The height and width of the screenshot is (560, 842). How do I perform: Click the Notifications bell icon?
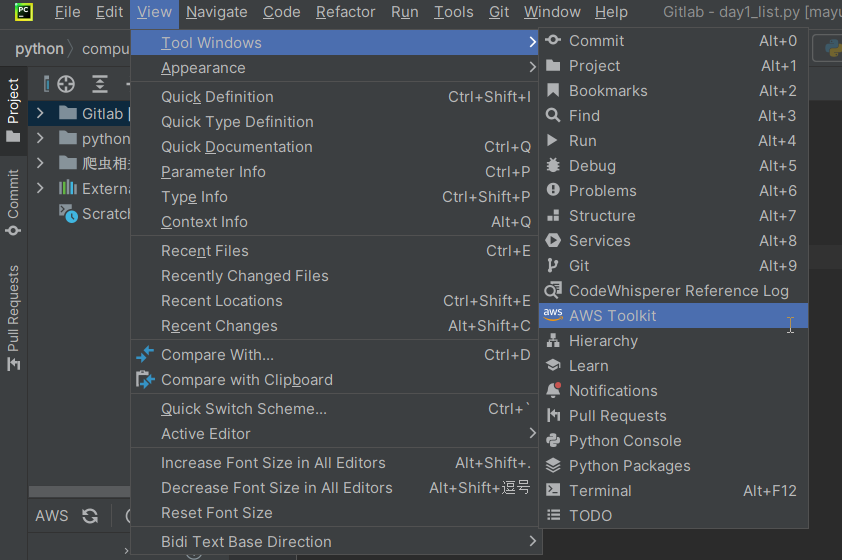click(x=554, y=390)
